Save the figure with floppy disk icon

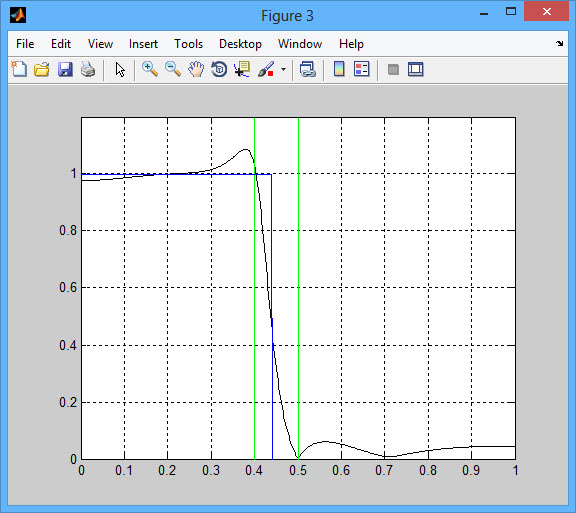tap(65, 69)
